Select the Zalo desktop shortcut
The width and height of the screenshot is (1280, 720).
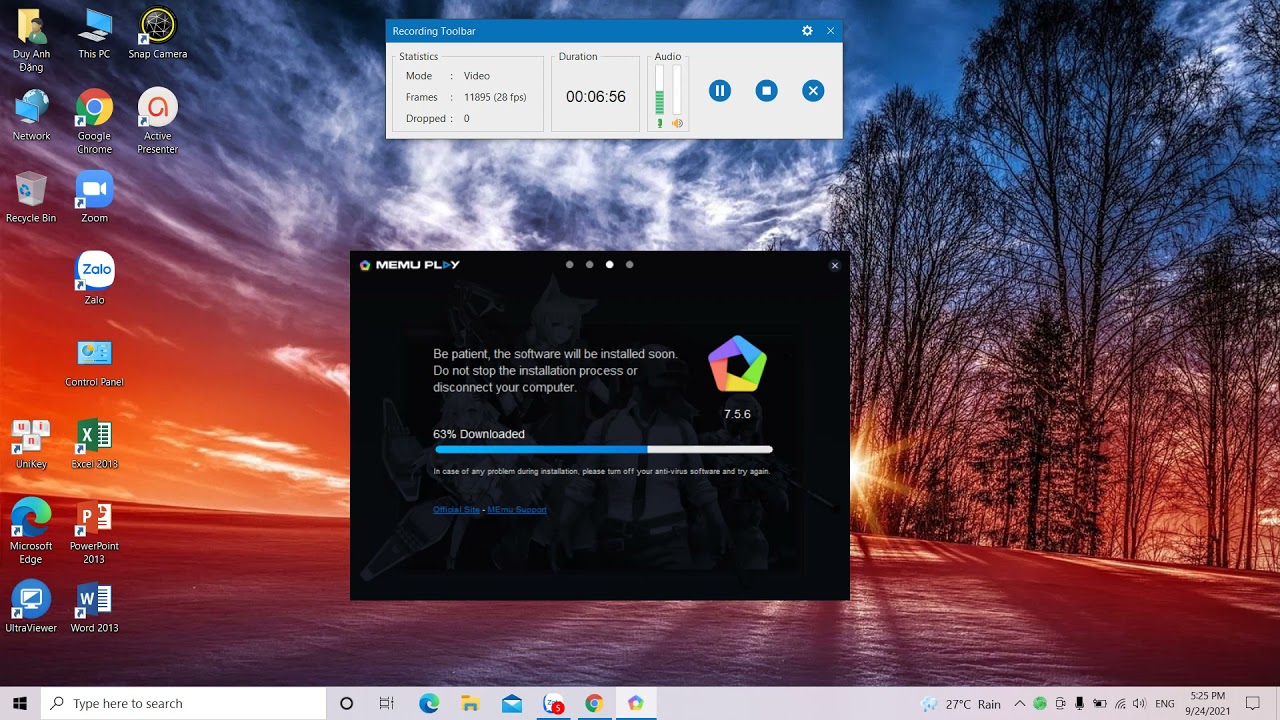[94, 280]
